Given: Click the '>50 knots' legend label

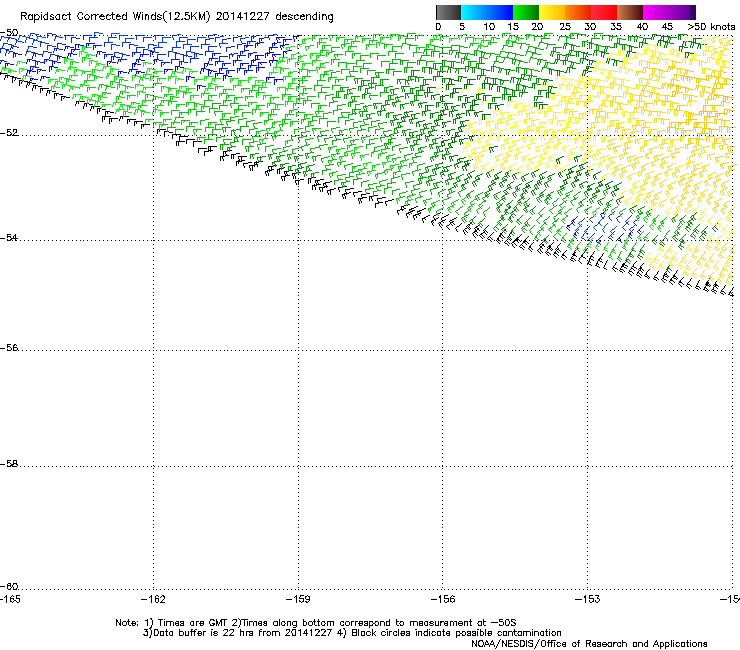Looking at the screenshot, I should [711, 27].
